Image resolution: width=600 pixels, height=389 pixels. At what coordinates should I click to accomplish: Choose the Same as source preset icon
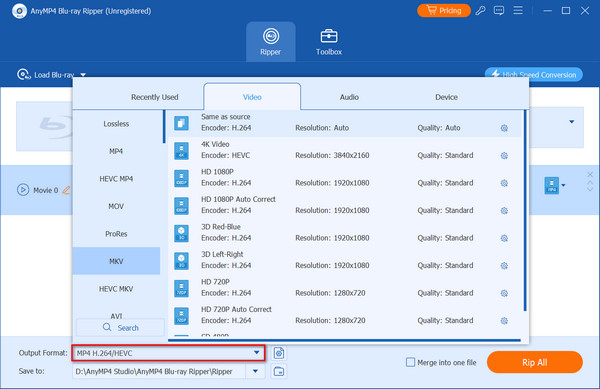click(x=181, y=123)
